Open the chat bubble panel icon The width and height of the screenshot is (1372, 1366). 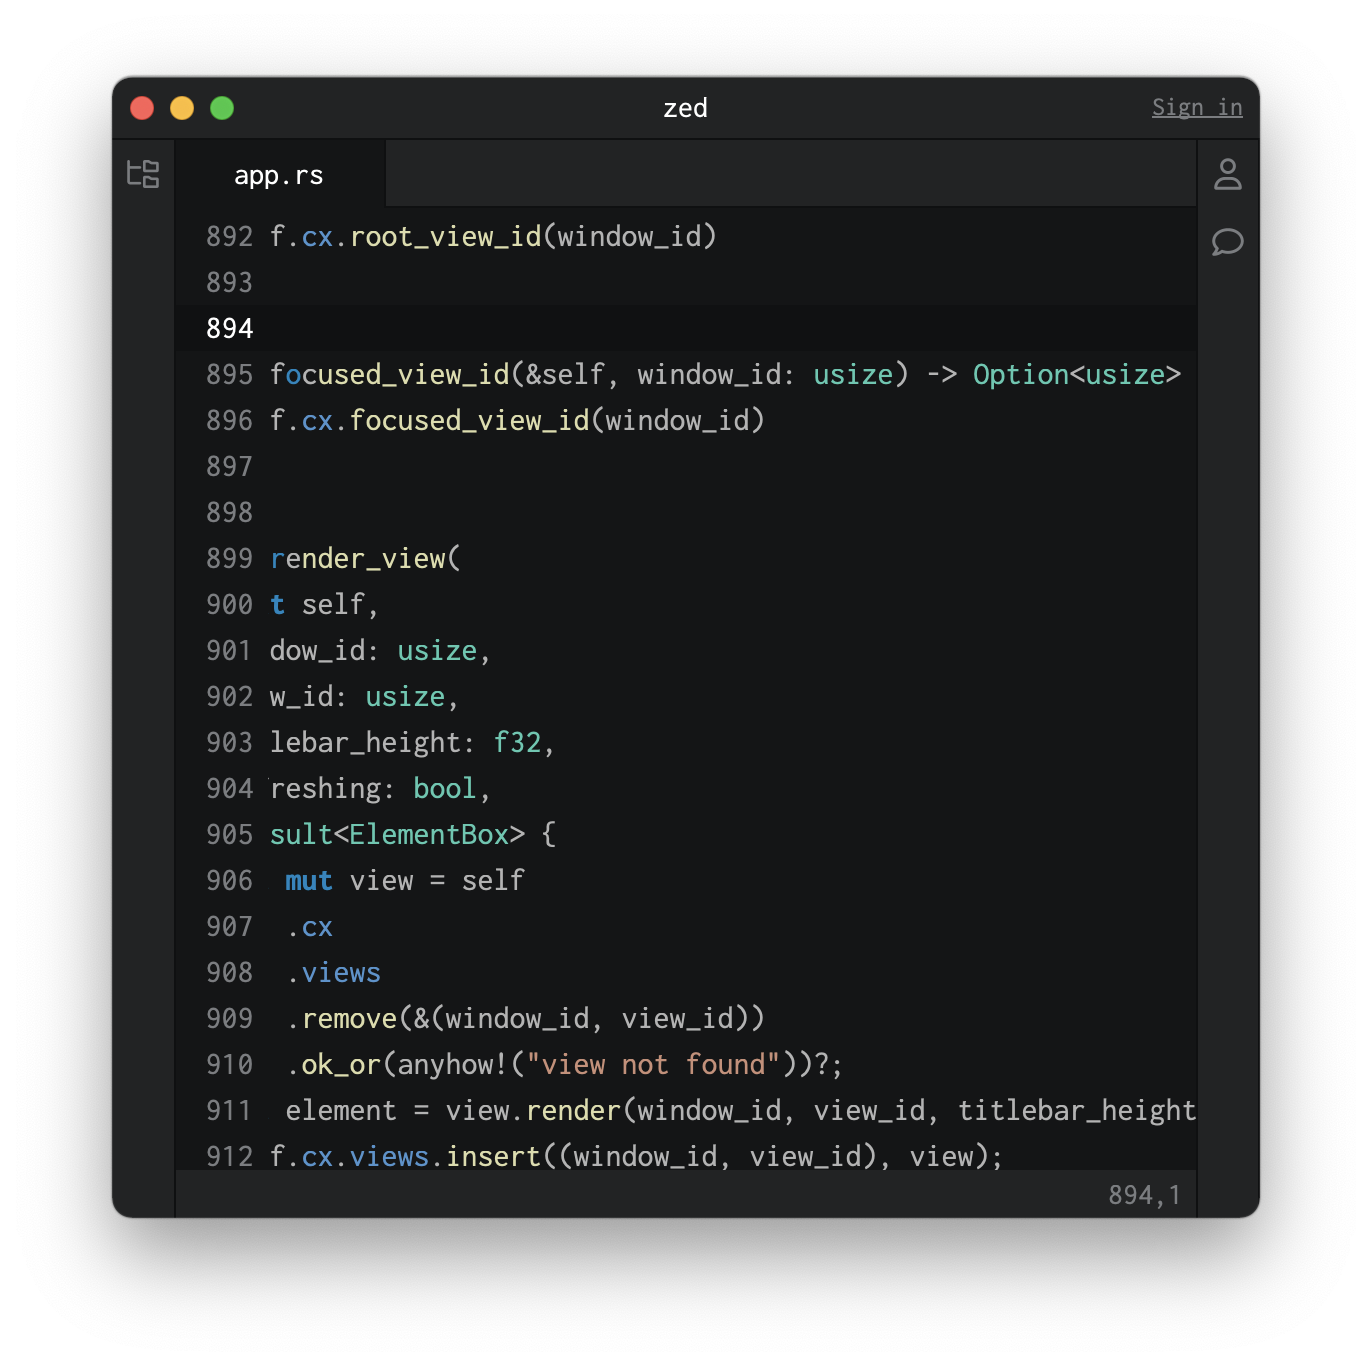pos(1227,242)
